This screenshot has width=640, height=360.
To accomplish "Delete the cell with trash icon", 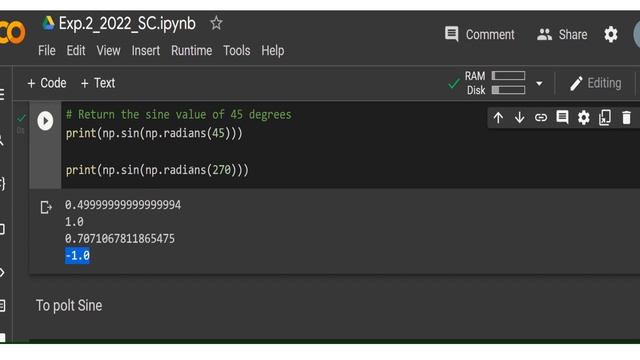I will [x=627, y=118].
